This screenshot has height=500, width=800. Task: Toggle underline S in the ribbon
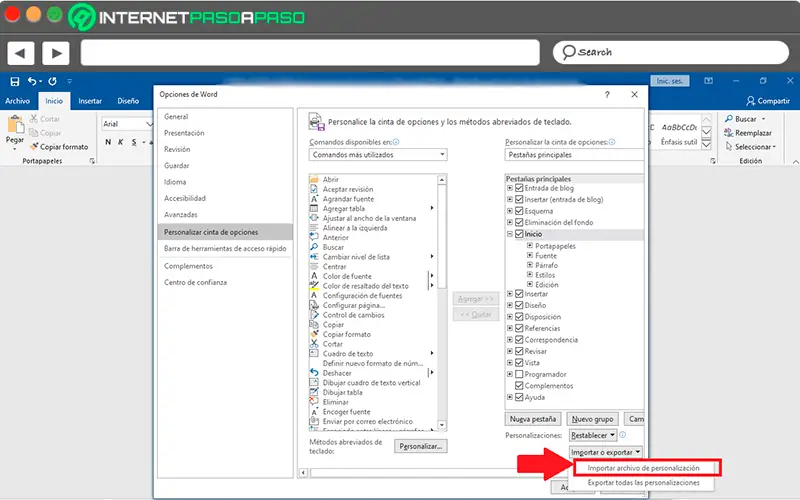[x=134, y=142]
